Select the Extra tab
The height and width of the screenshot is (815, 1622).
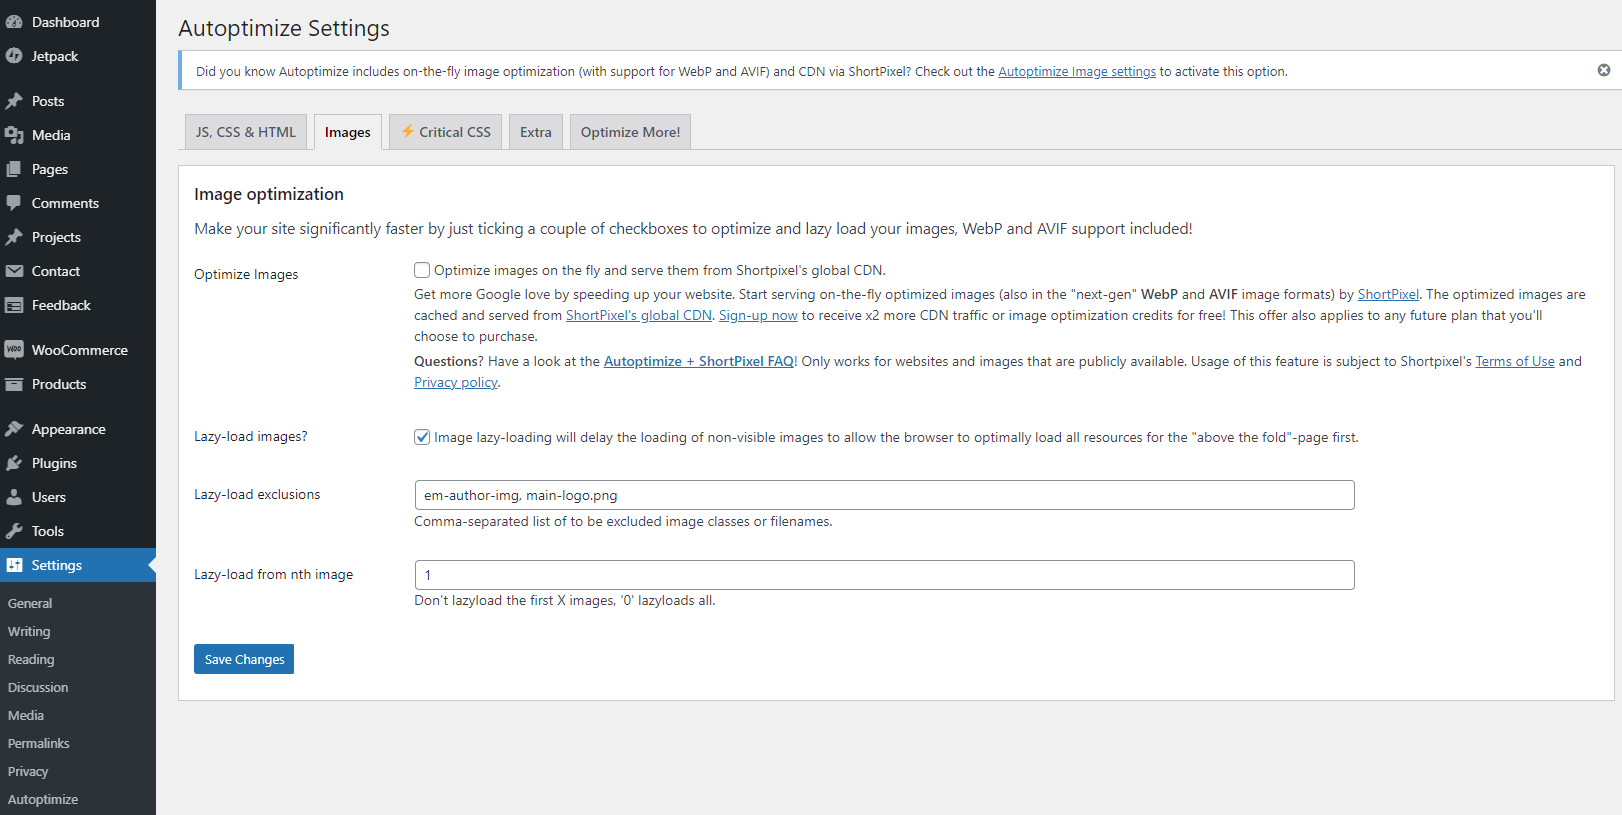click(535, 132)
